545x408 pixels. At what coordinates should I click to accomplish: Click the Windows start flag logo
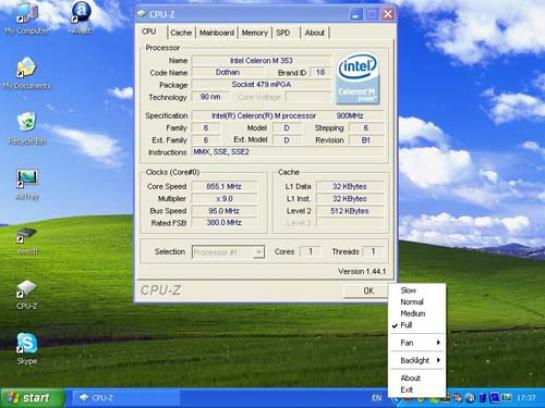pyautogui.click(x=13, y=398)
